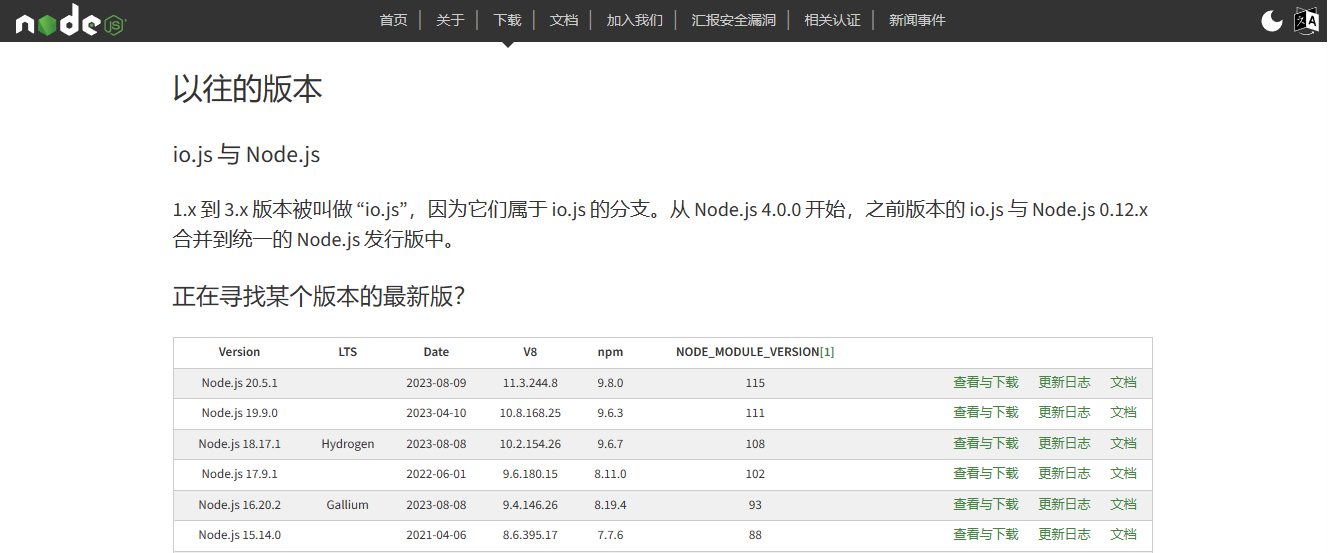
Task: Click module version 115
Action: [755, 383]
